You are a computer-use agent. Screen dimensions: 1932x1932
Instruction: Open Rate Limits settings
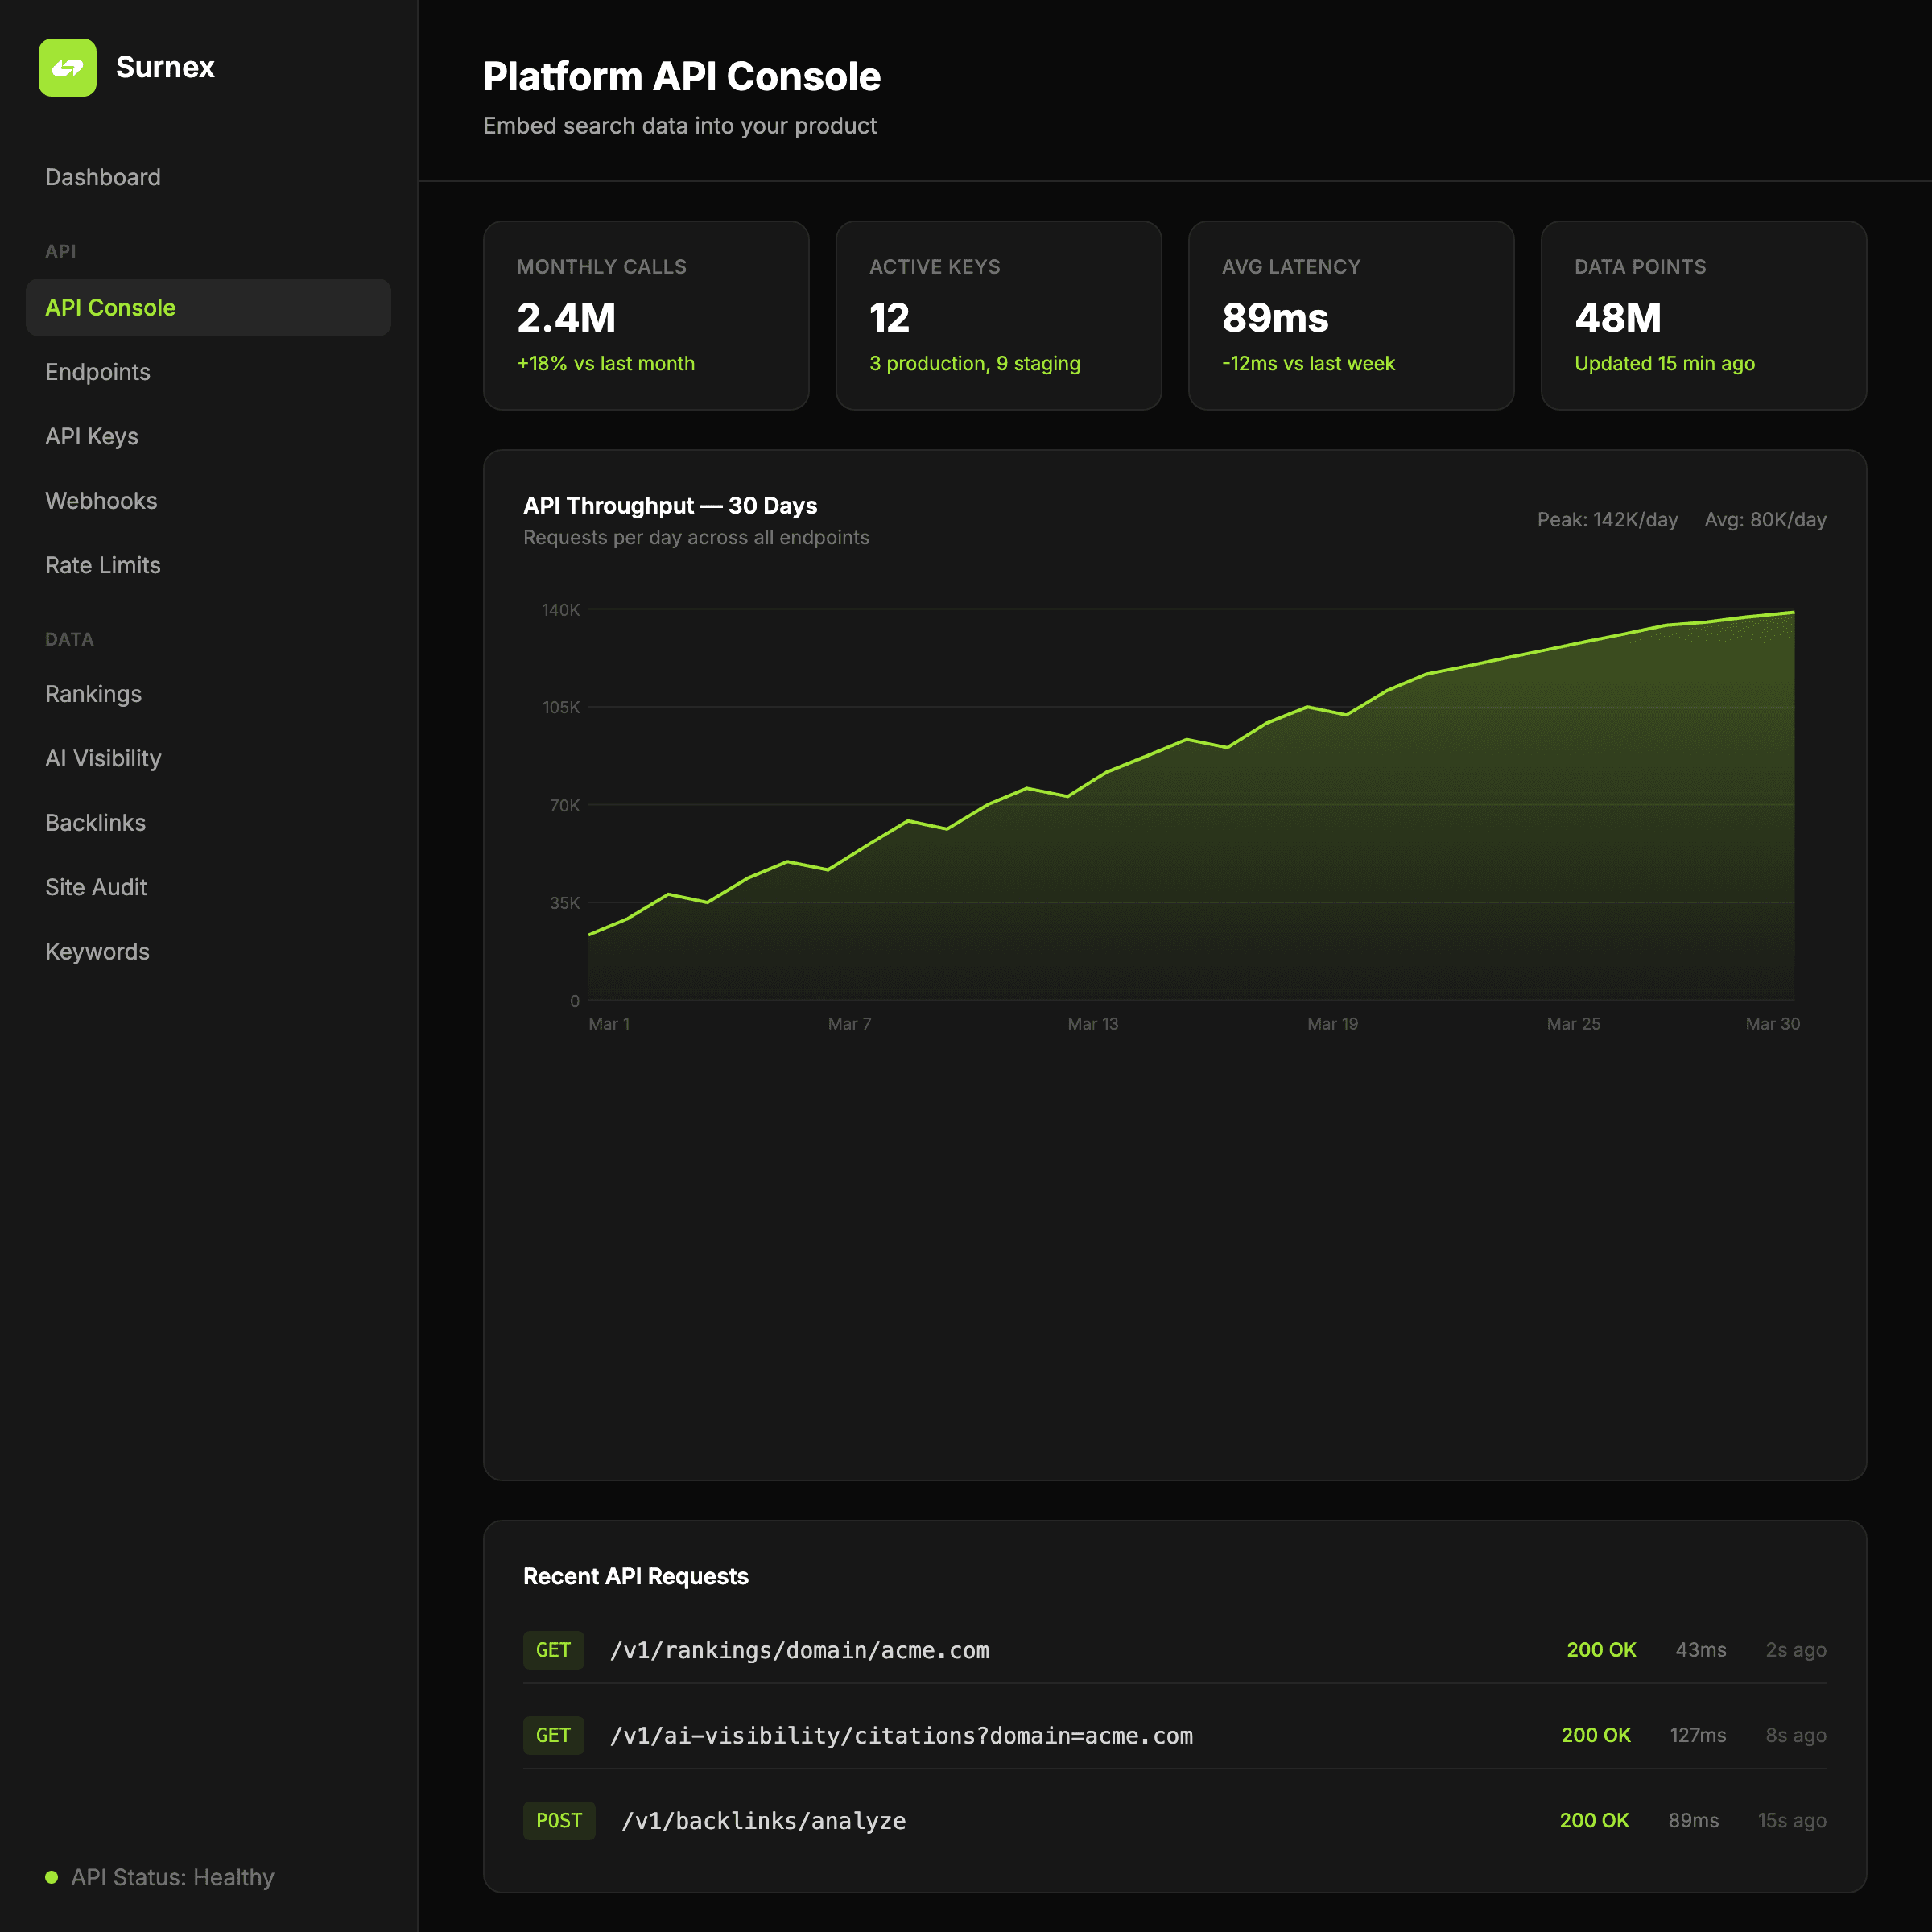click(x=103, y=565)
